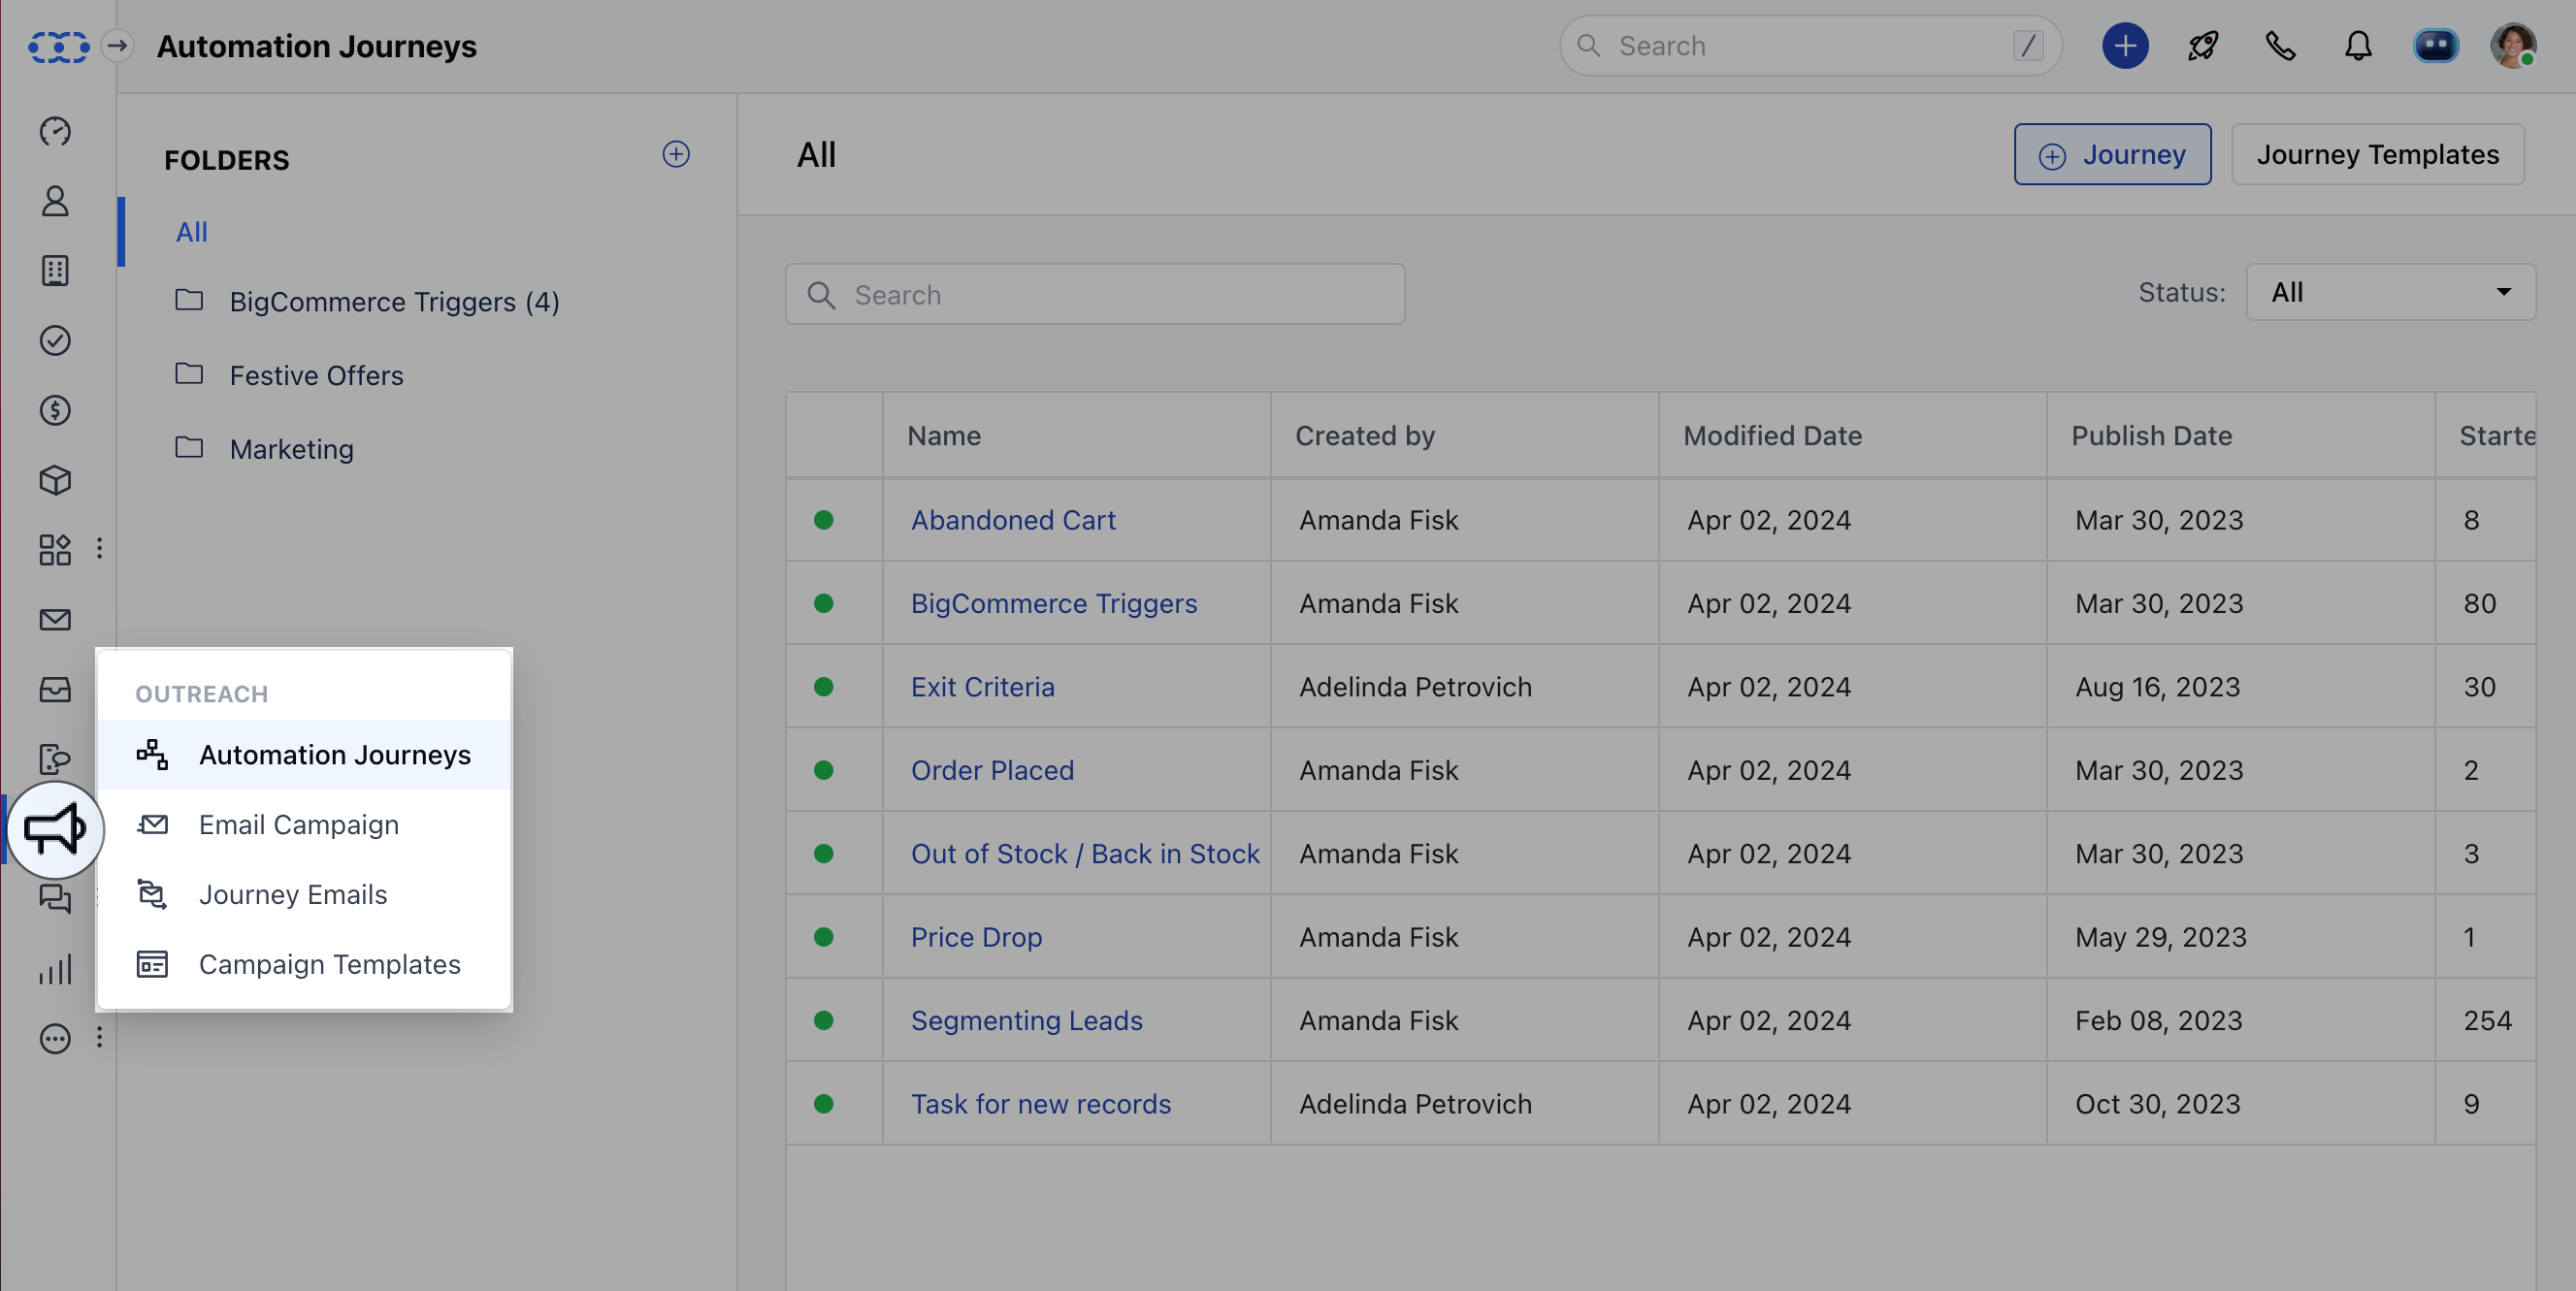Open the Segmenting Leads journey
2576x1291 pixels.
(1026, 1021)
